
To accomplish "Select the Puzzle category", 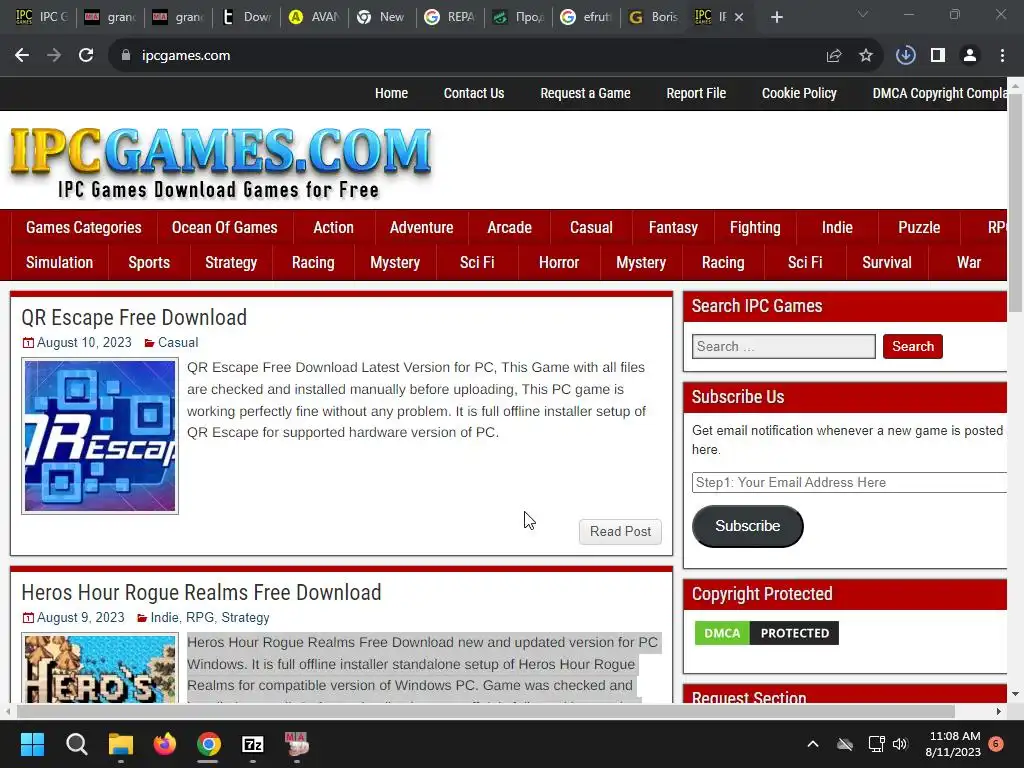I will tap(919, 227).
